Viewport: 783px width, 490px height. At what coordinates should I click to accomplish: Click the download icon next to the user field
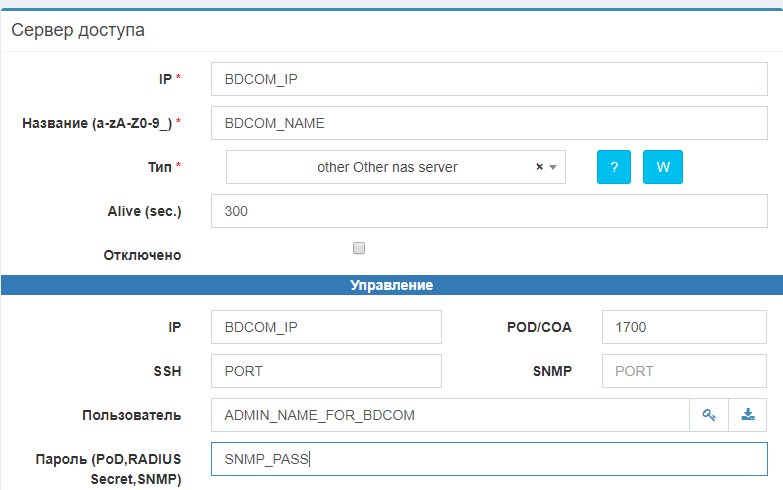click(748, 415)
